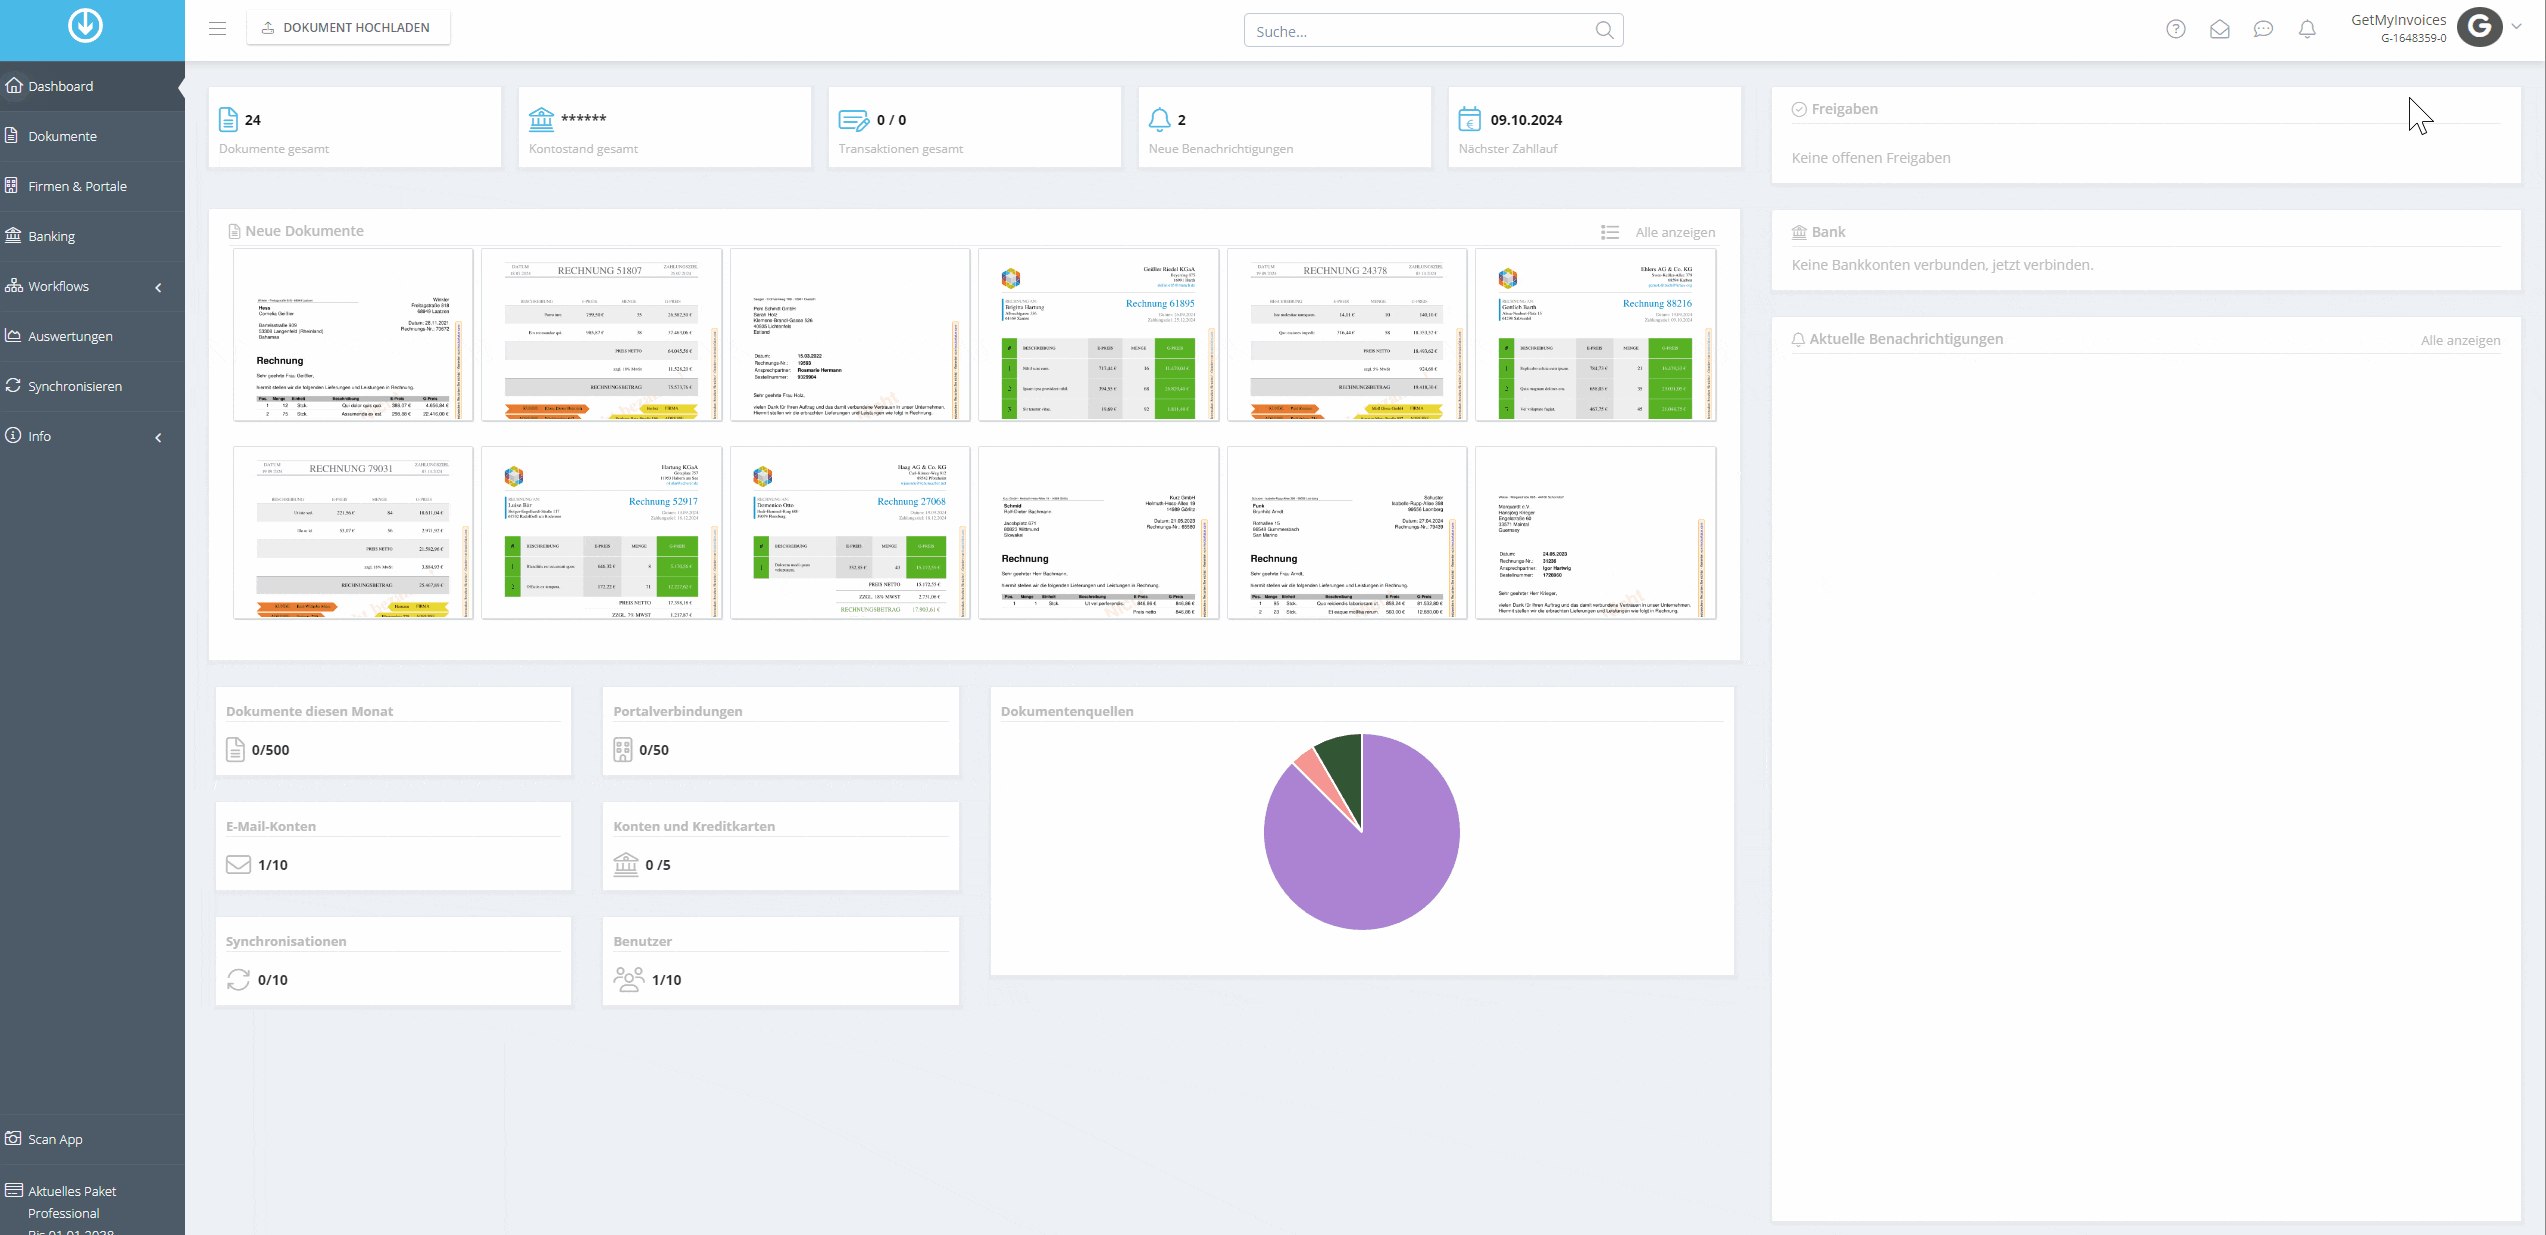Open the Rechnung 61895 document thumbnail
Screen dimensions: 2546x1235
(x=1098, y=335)
